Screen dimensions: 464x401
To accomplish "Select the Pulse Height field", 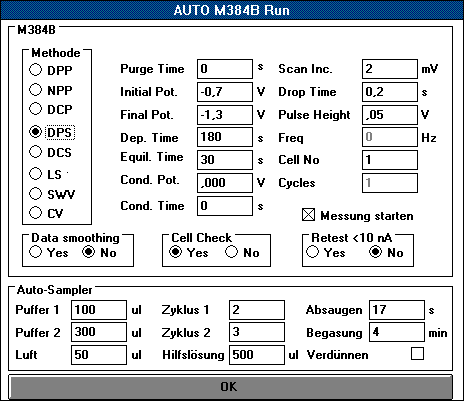I will click(x=390, y=115).
